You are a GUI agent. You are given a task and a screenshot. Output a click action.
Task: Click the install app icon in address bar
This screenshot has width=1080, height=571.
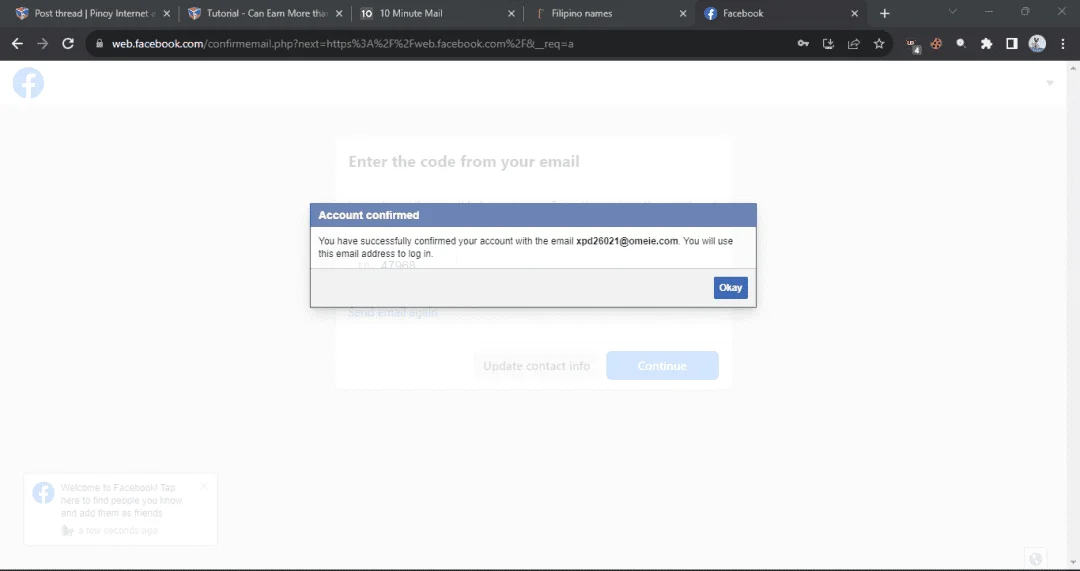[x=829, y=43]
